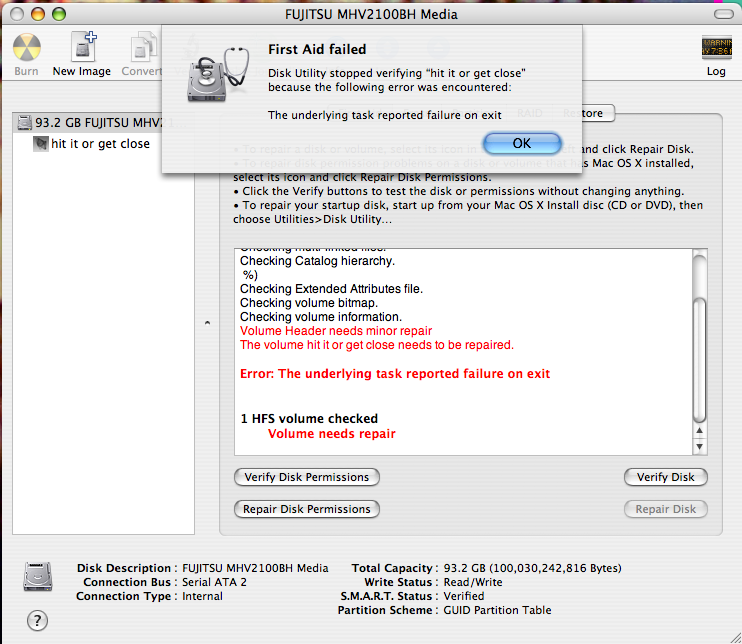The image size is (742, 644).
Task: Click 'Checking volume bitmap.' log line
Action: [x=309, y=303]
